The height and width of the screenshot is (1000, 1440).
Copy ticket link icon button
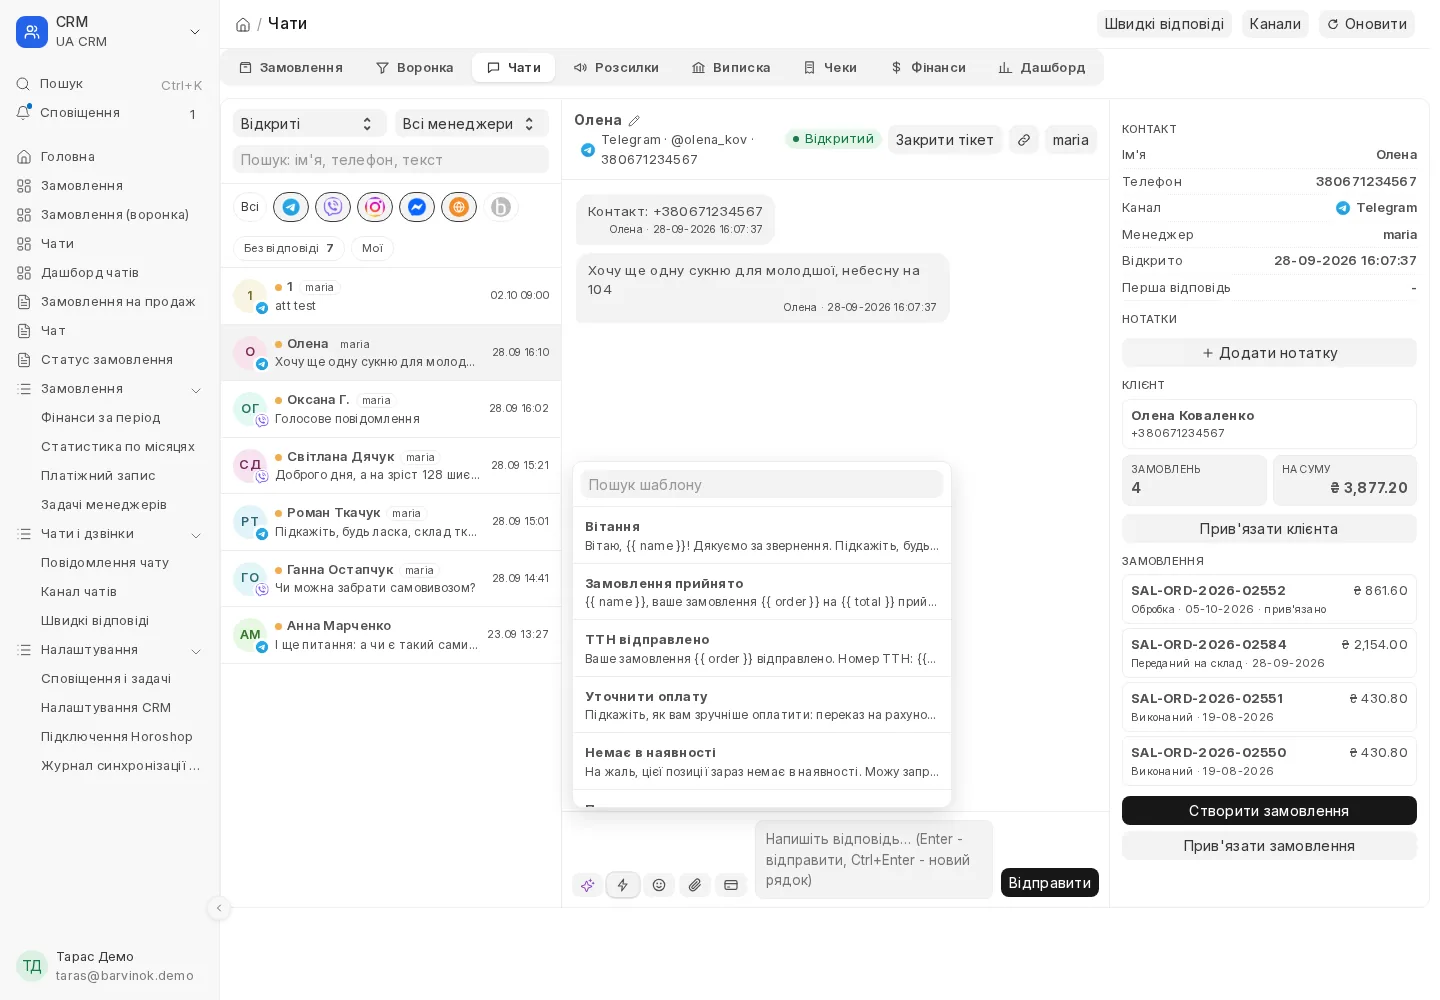tap(1023, 140)
